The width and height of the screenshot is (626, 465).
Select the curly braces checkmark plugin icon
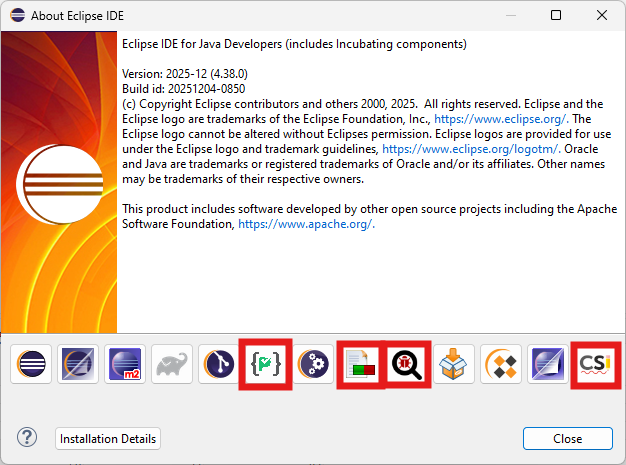click(x=265, y=364)
